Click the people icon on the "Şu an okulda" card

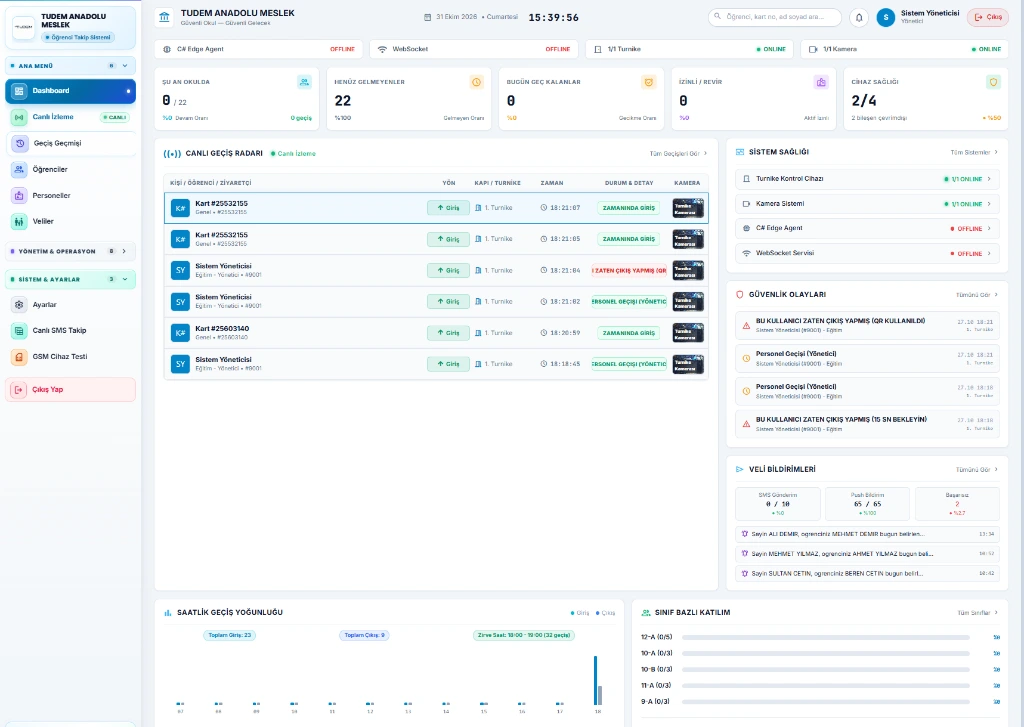click(304, 82)
